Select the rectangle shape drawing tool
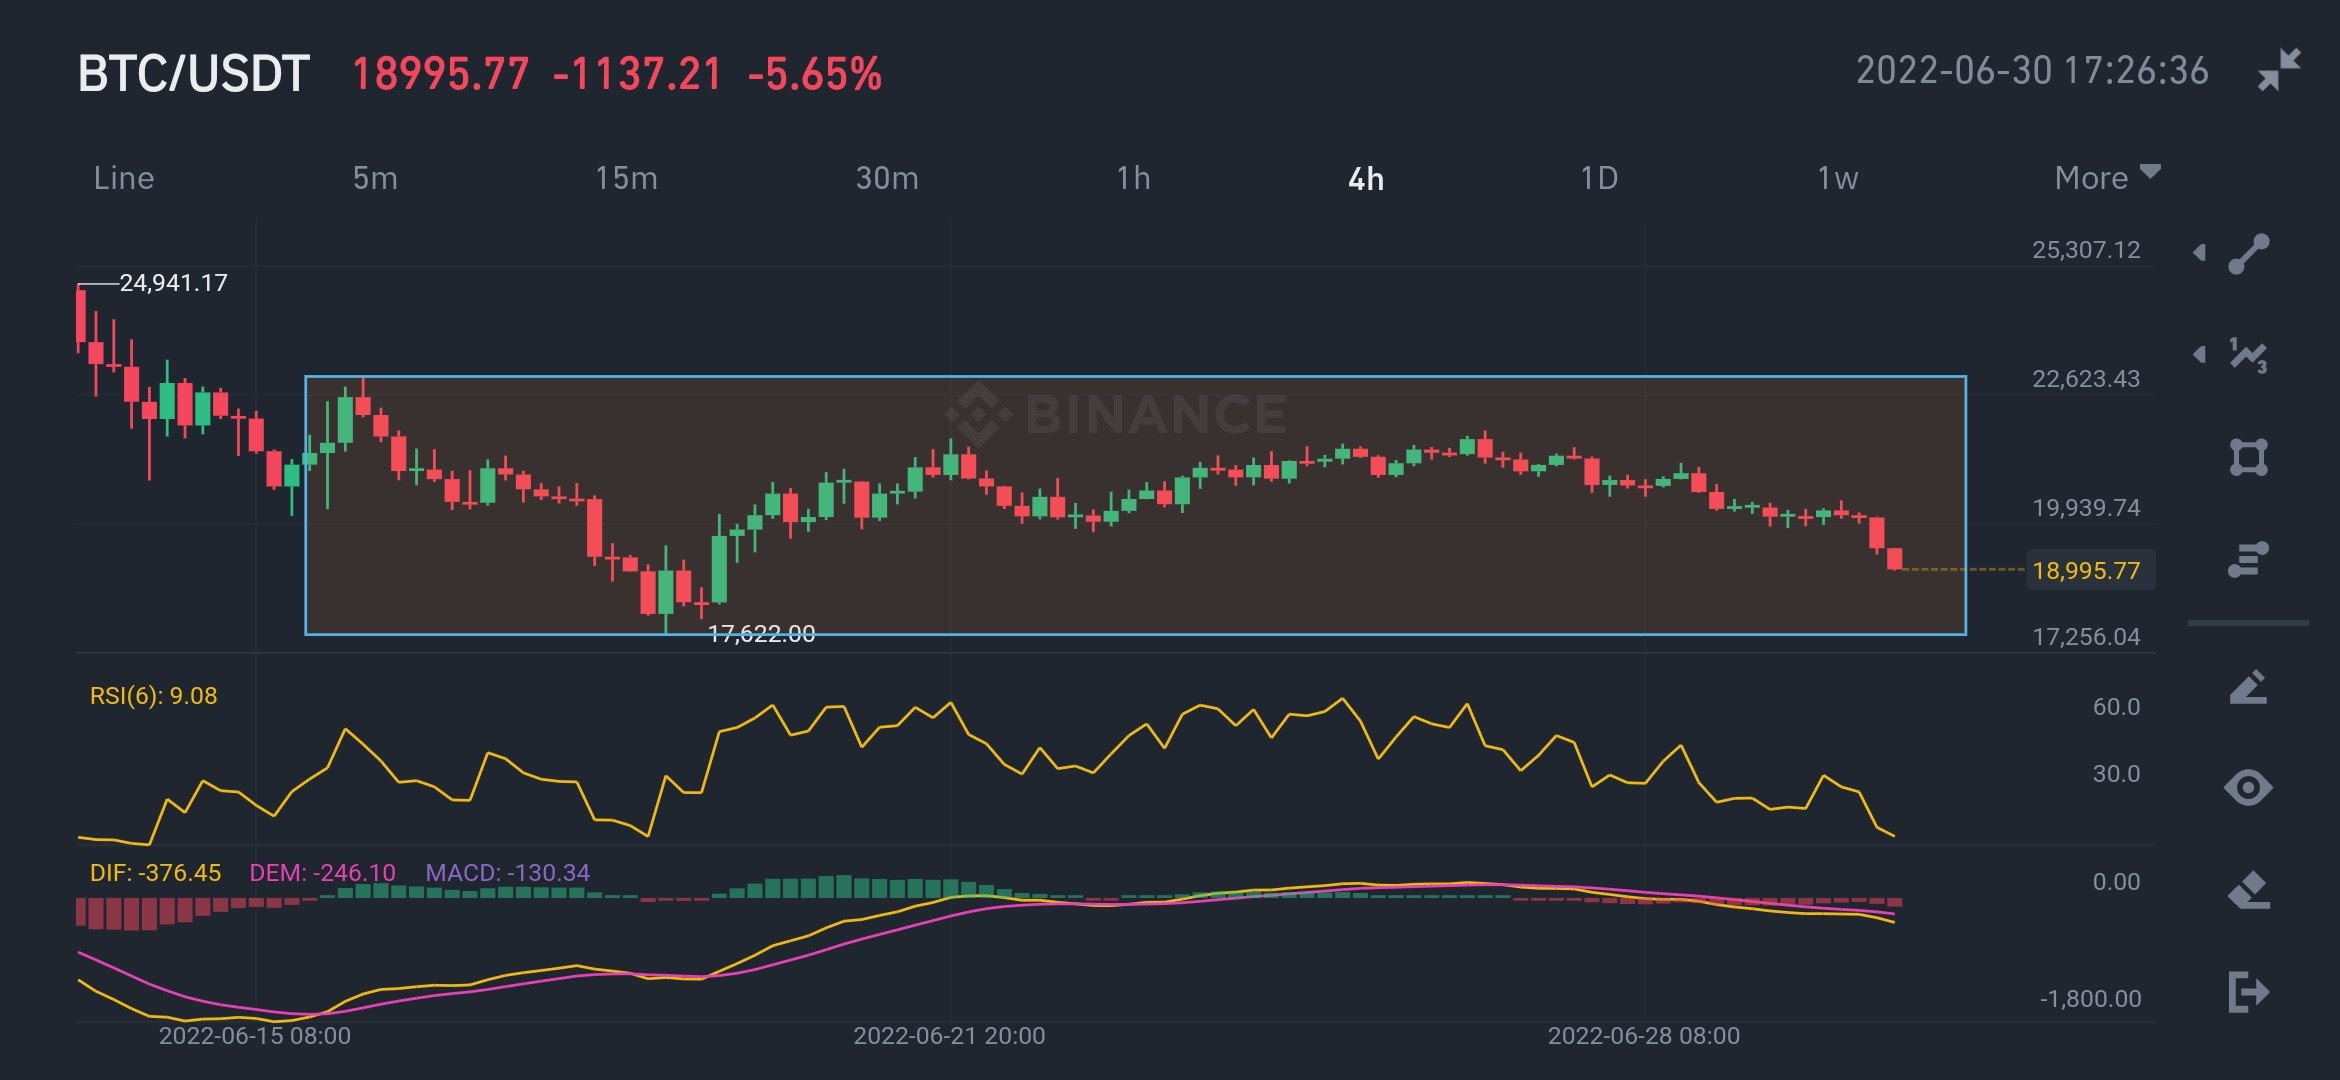Viewport: 2340px width, 1080px height. 2248,457
